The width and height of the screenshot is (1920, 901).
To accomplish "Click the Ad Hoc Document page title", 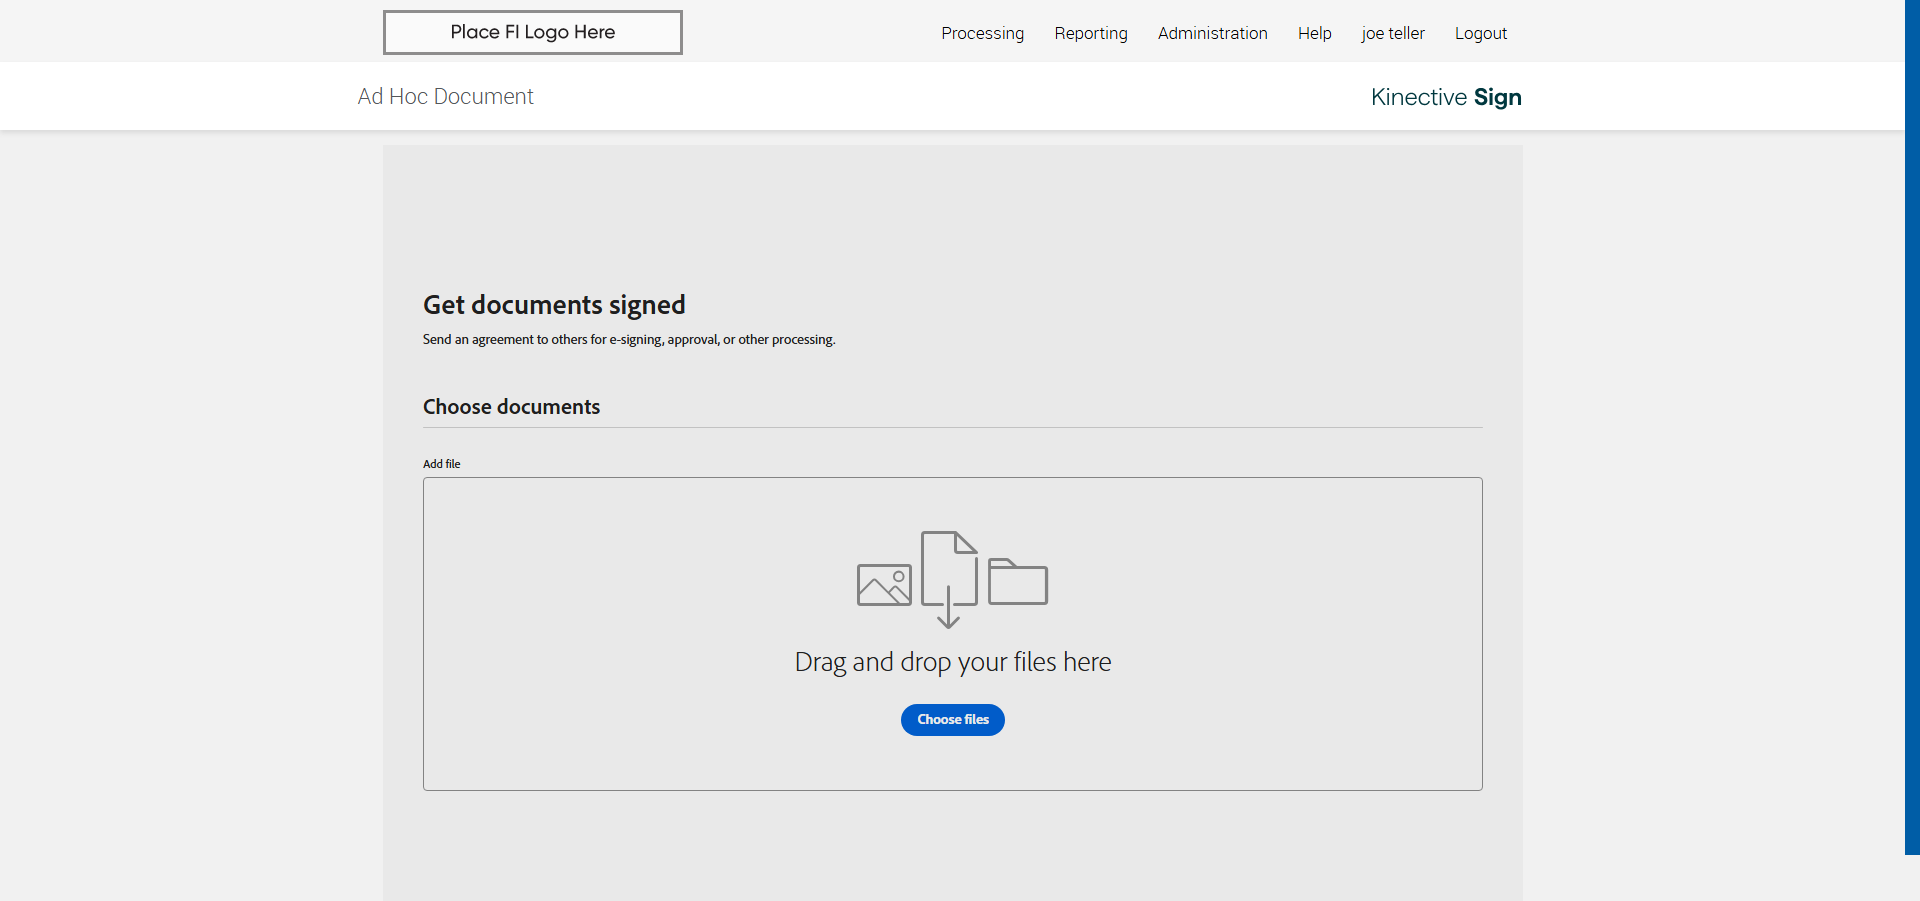I will 445,96.
